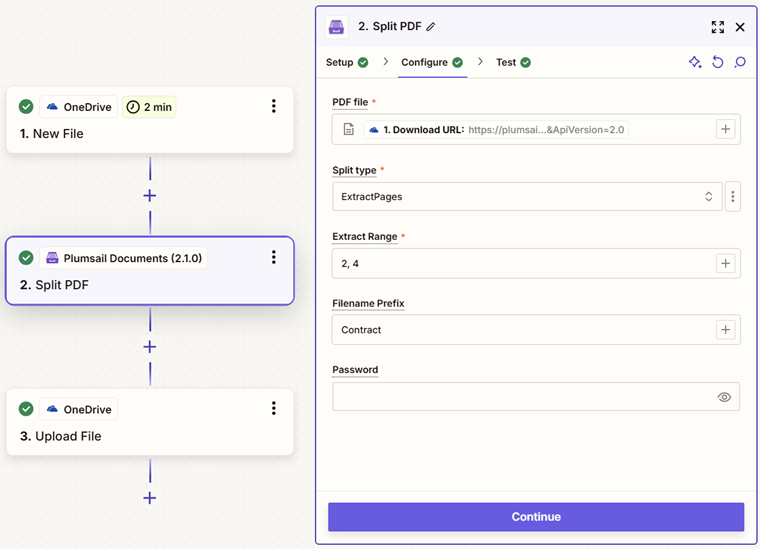
Task: Switch to the Setup tab
Action: point(347,63)
